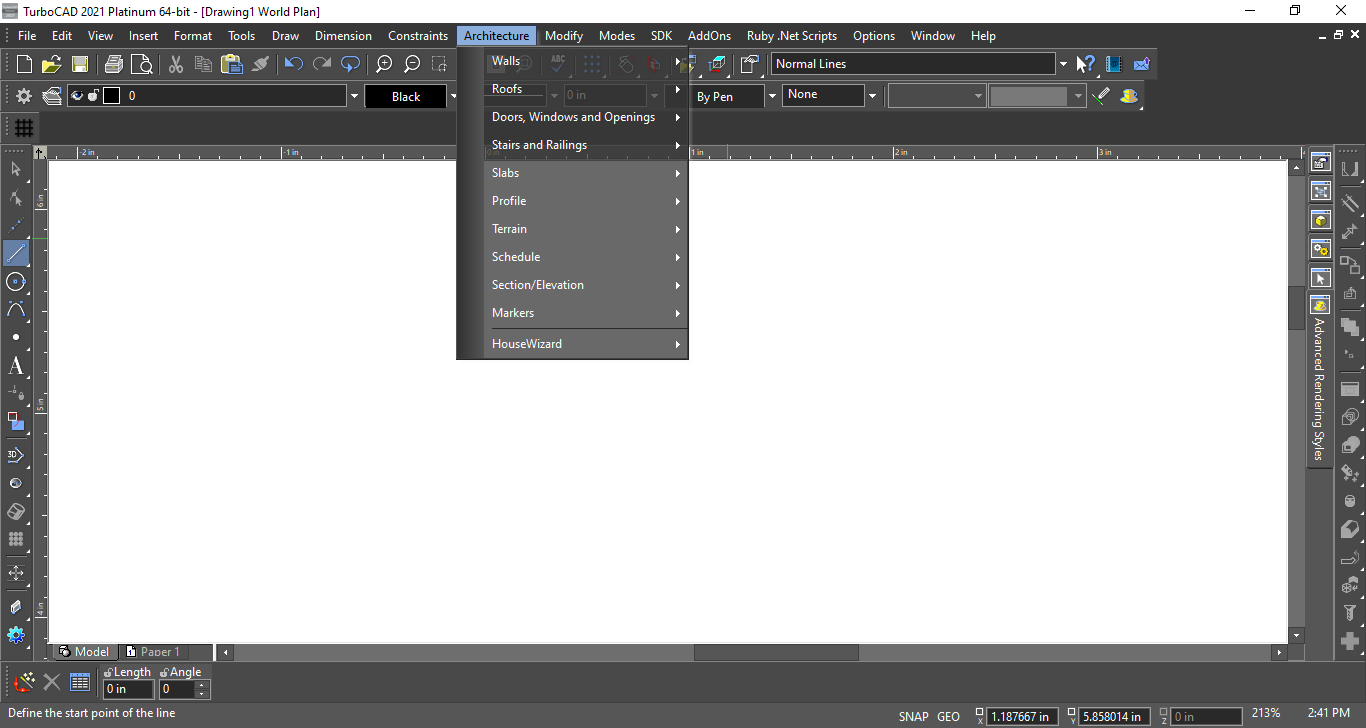Click the Cancel X icon in inspector bar

(52, 683)
